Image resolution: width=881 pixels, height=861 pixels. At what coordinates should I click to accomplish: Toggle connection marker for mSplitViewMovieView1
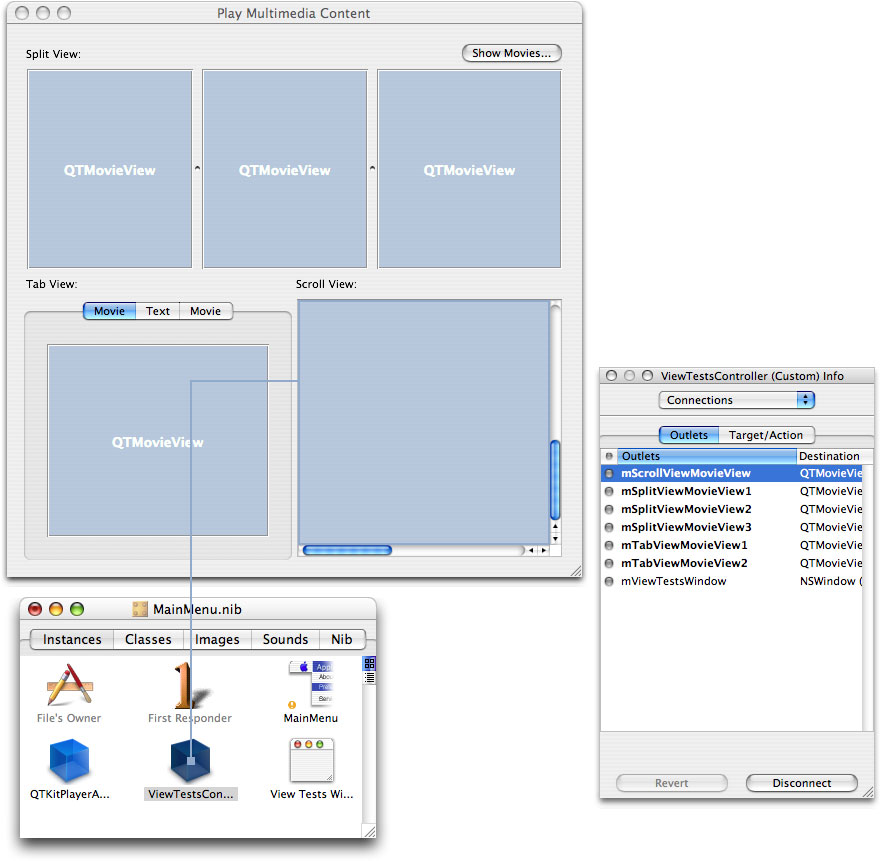click(610, 491)
